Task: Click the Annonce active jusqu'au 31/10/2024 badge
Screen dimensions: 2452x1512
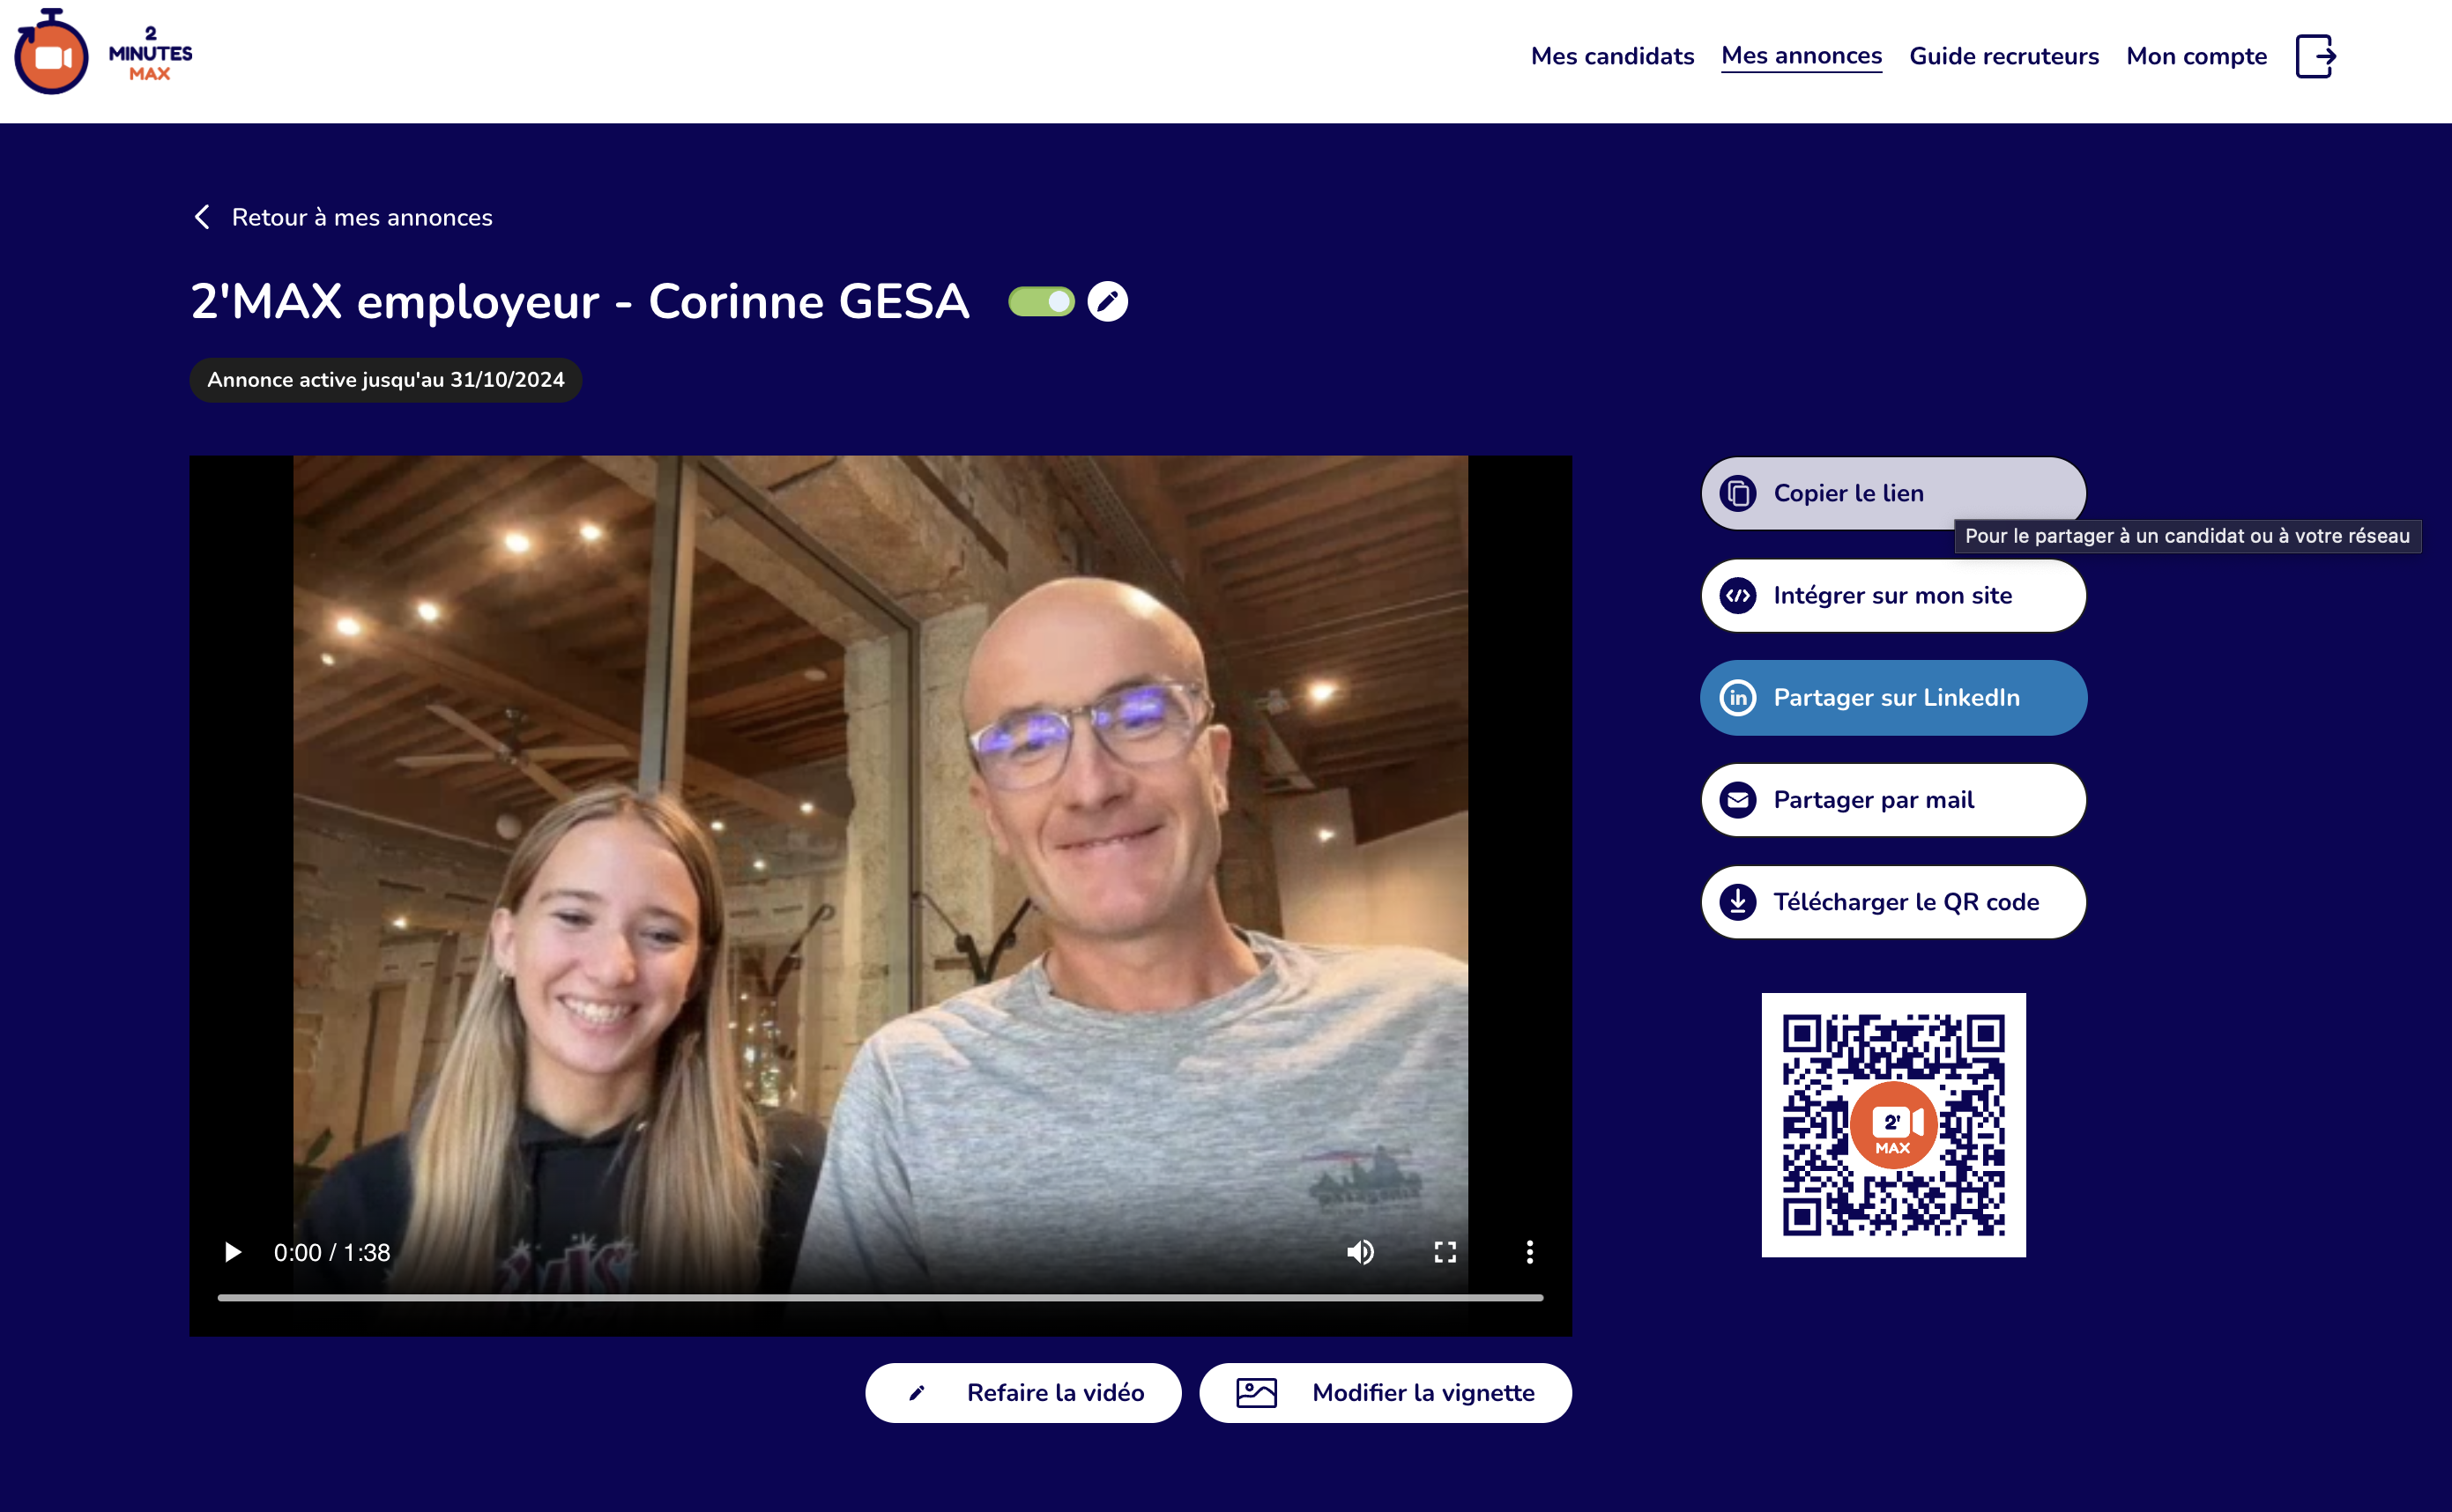Action: tap(386, 380)
